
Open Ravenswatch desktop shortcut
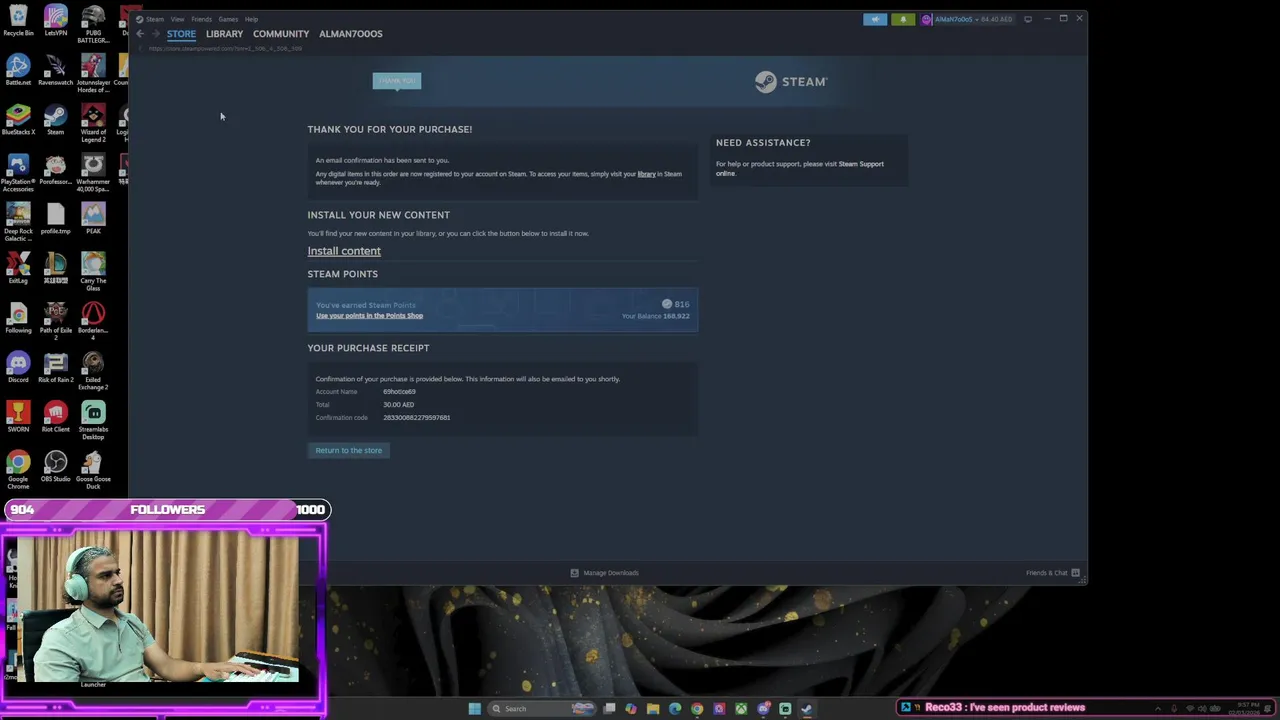click(x=56, y=70)
